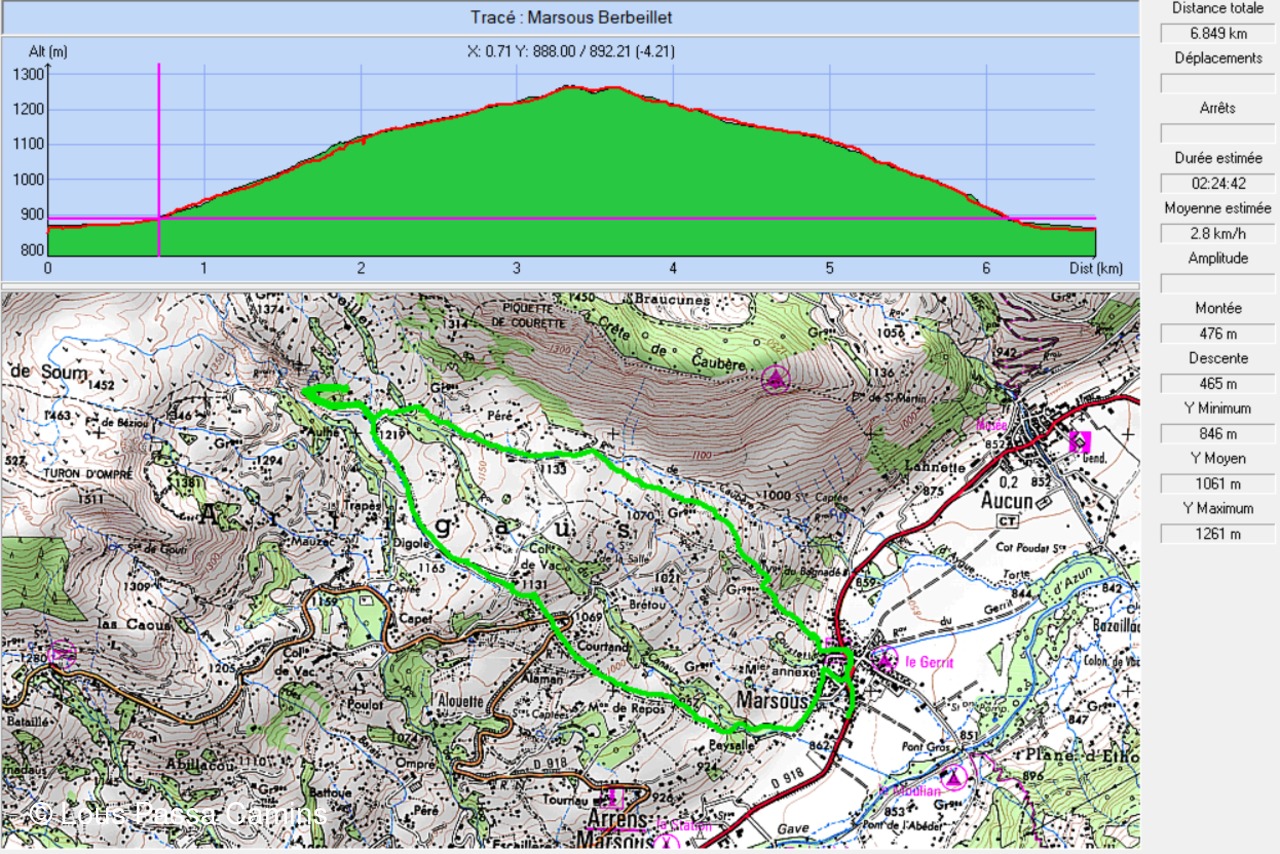Click the Déplacements empty field
1280x854 pixels.
tap(1217, 83)
